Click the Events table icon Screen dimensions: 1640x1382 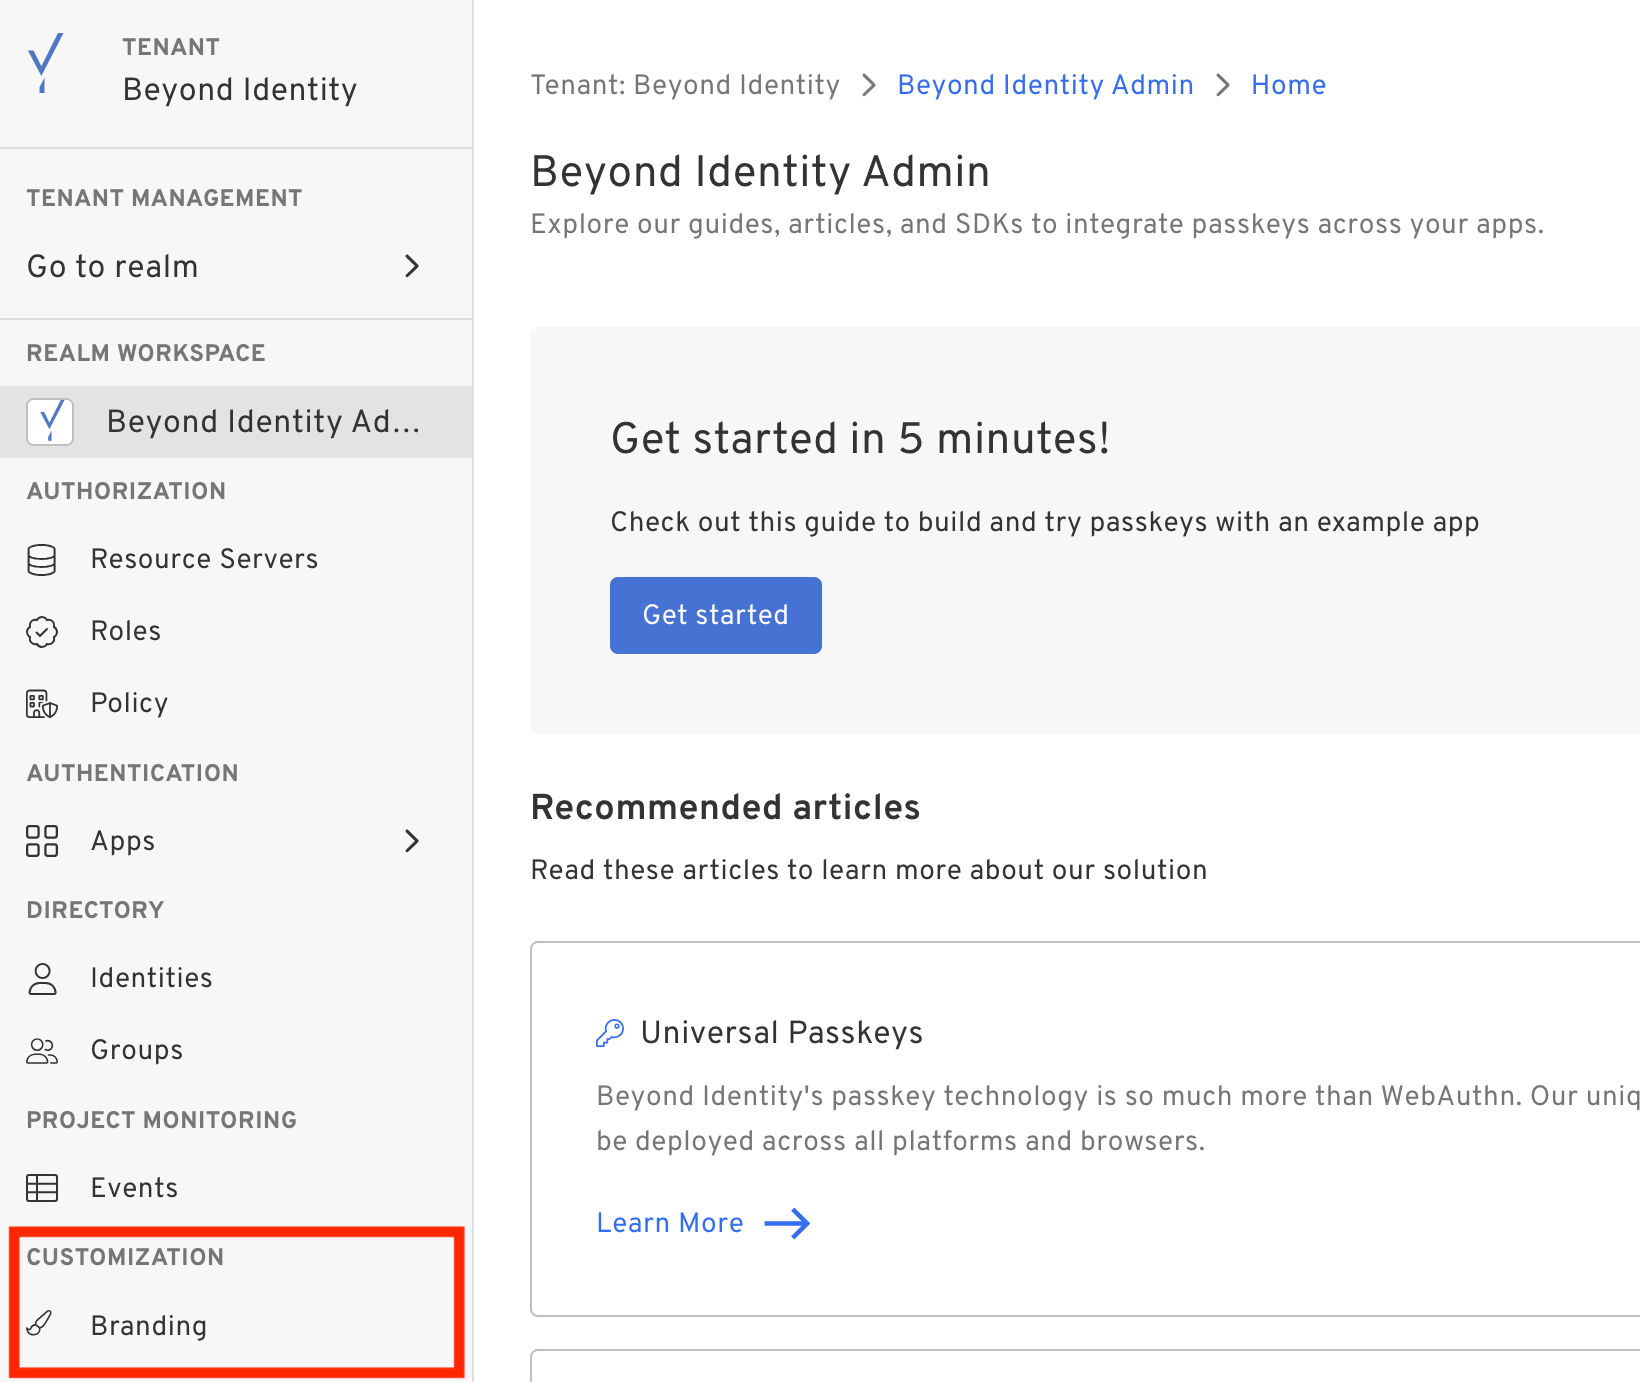[x=42, y=1188]
